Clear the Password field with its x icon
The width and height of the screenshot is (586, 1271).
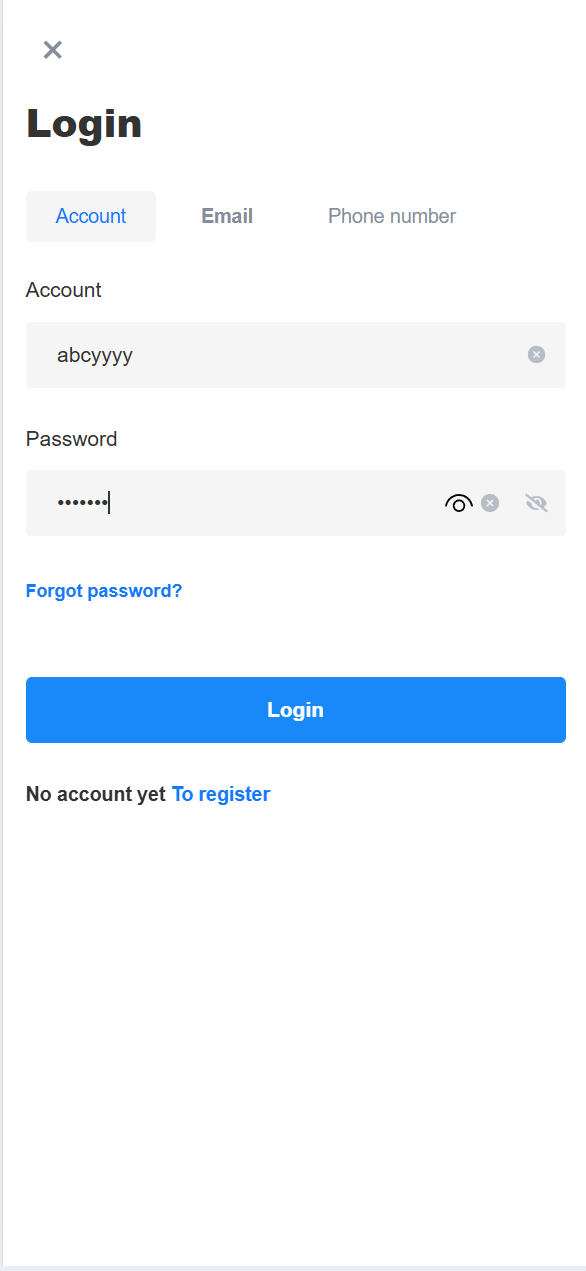pyautogui.click(x=490, y=503)
